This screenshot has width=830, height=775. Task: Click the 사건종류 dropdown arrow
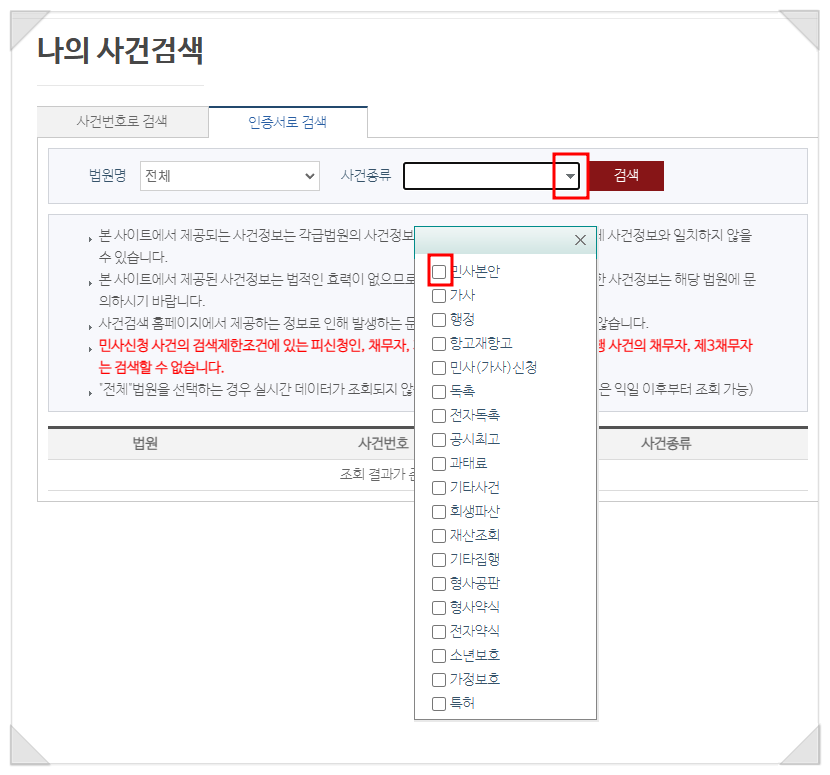coord(570,176)
